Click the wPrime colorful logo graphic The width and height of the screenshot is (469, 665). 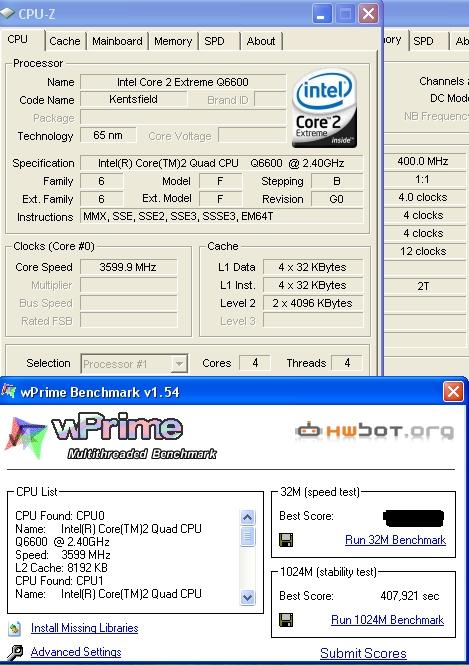click(x=24, y=438)
